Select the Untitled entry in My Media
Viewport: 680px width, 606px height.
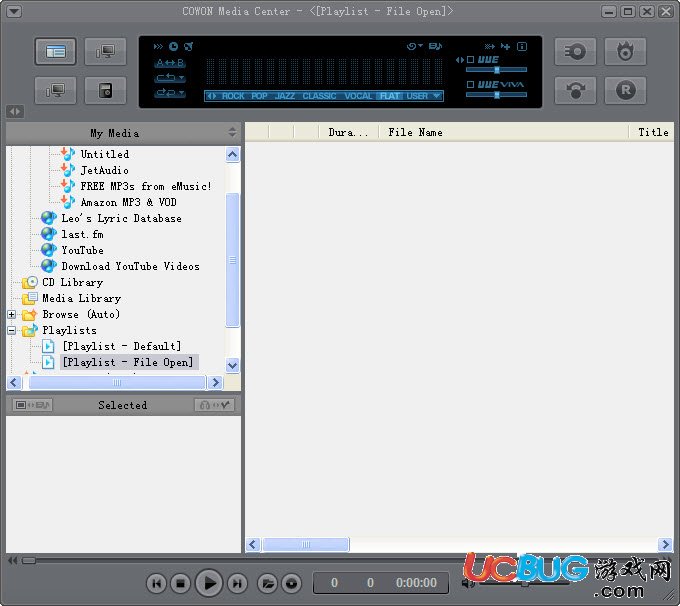105,154
